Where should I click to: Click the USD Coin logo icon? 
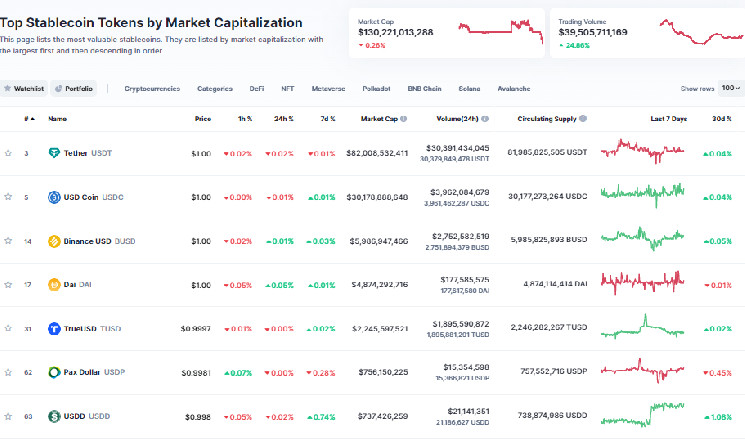[54, 197]
